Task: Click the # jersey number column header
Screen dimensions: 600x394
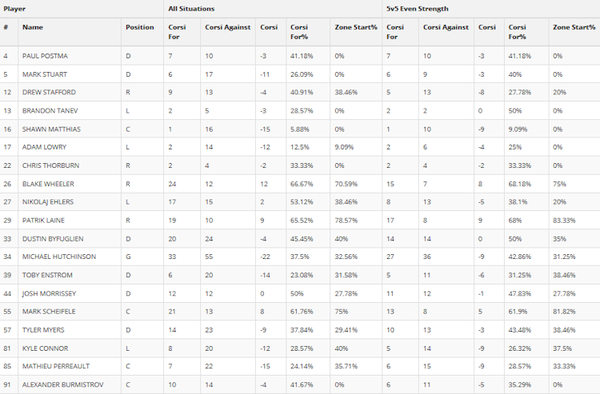Action: [x=6, y=27]
